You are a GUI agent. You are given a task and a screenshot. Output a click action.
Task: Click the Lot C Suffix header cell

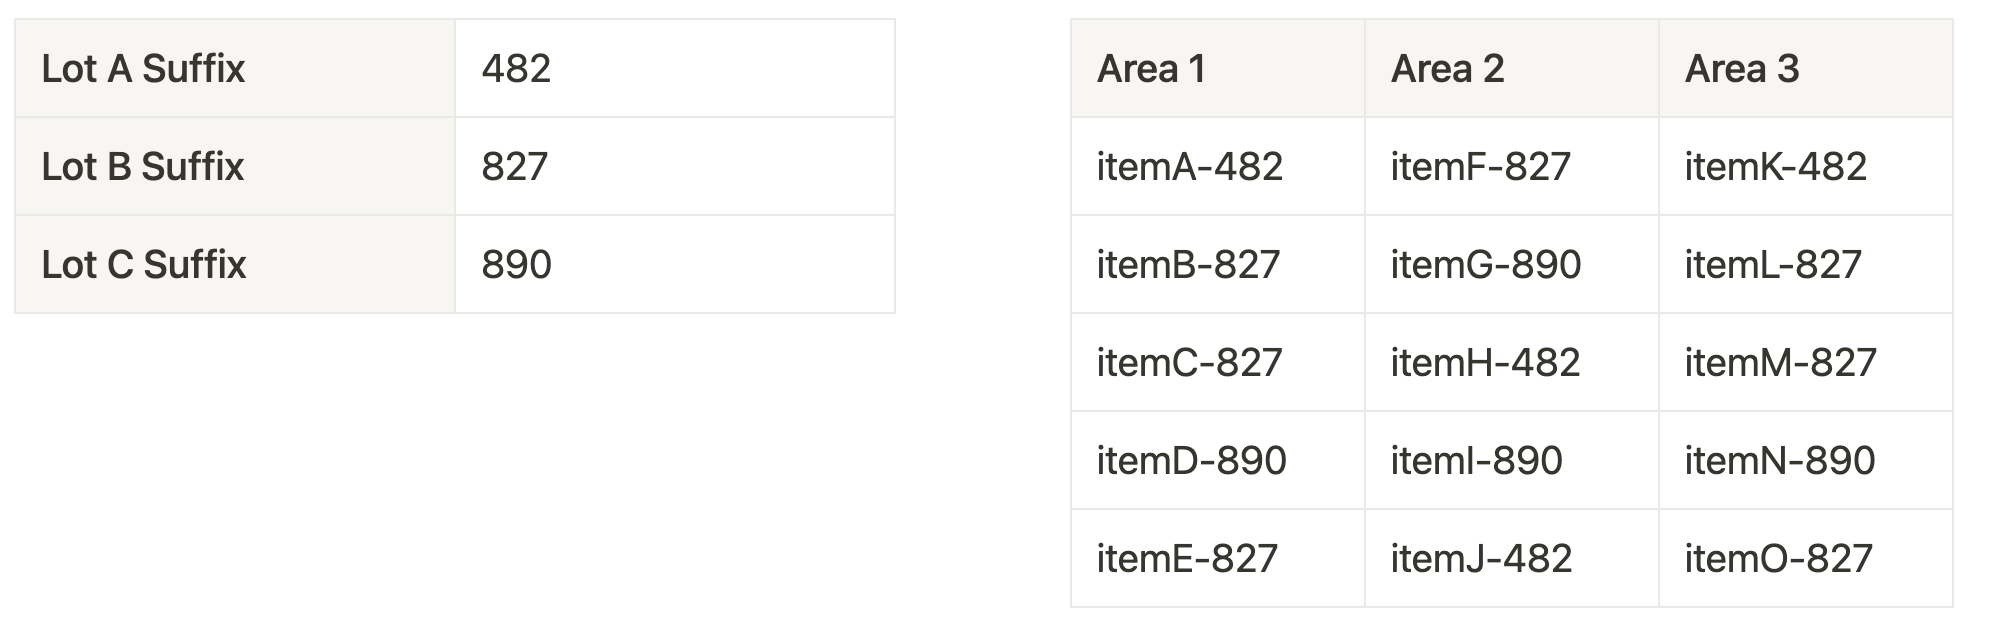click(x=235, y=264)
